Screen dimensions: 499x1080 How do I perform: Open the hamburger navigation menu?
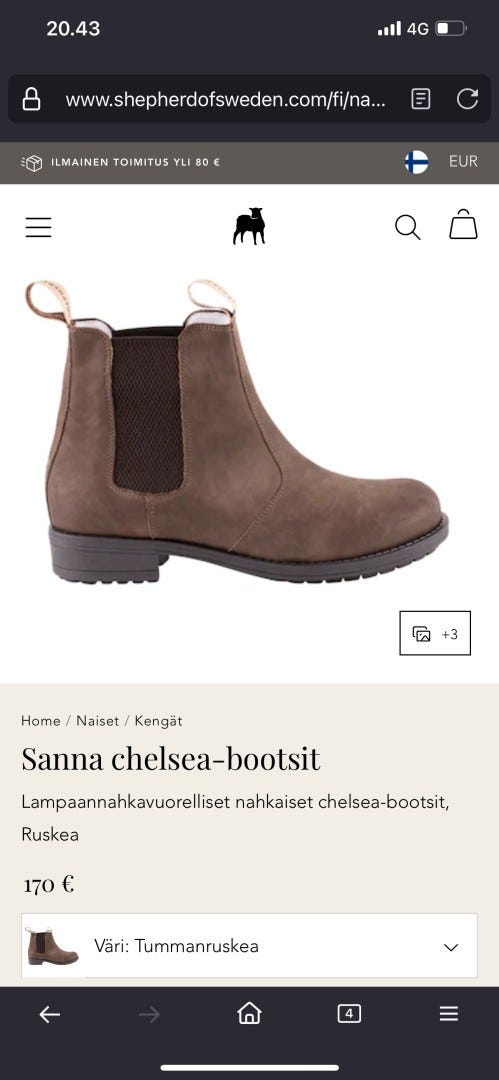point(39,227)
